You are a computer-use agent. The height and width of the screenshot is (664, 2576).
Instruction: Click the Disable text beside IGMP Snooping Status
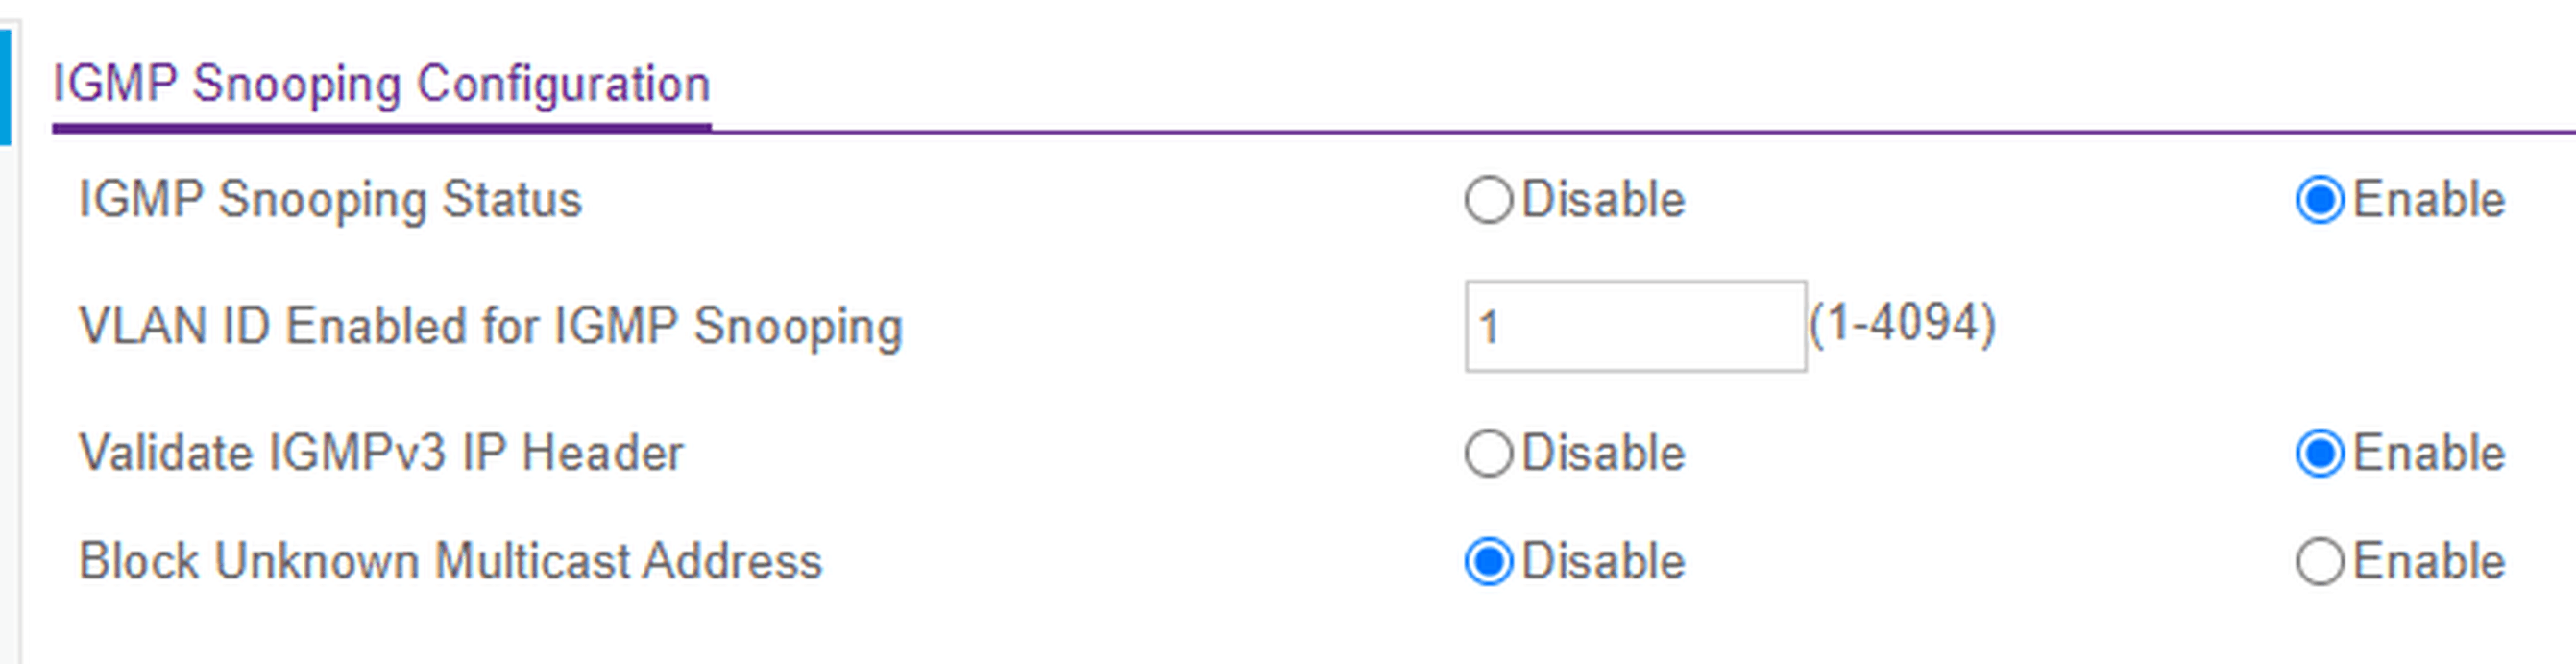pos(1603,200)
